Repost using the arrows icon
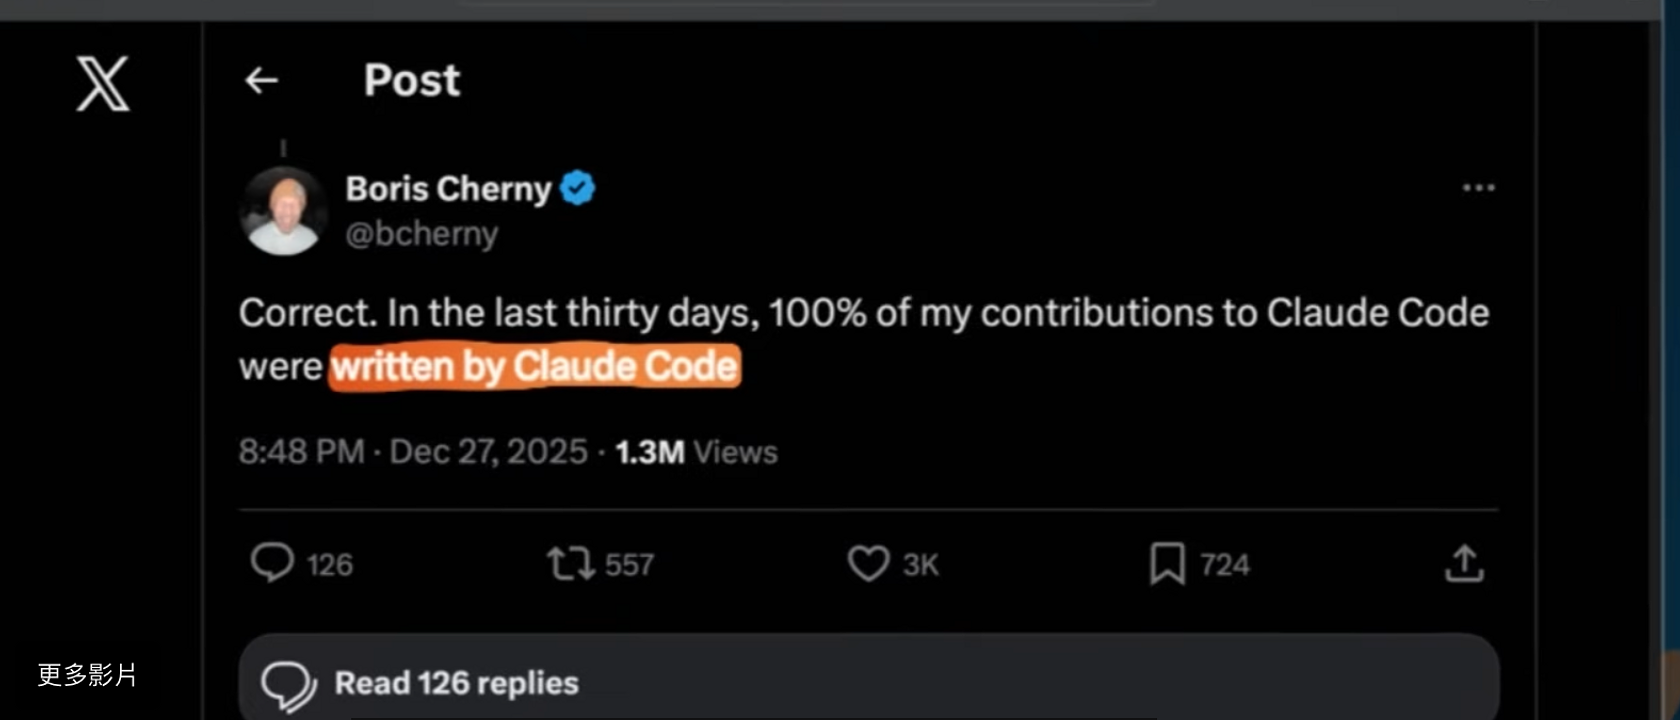The width and height of the screenshot is (1680, 720). [570, 564]
